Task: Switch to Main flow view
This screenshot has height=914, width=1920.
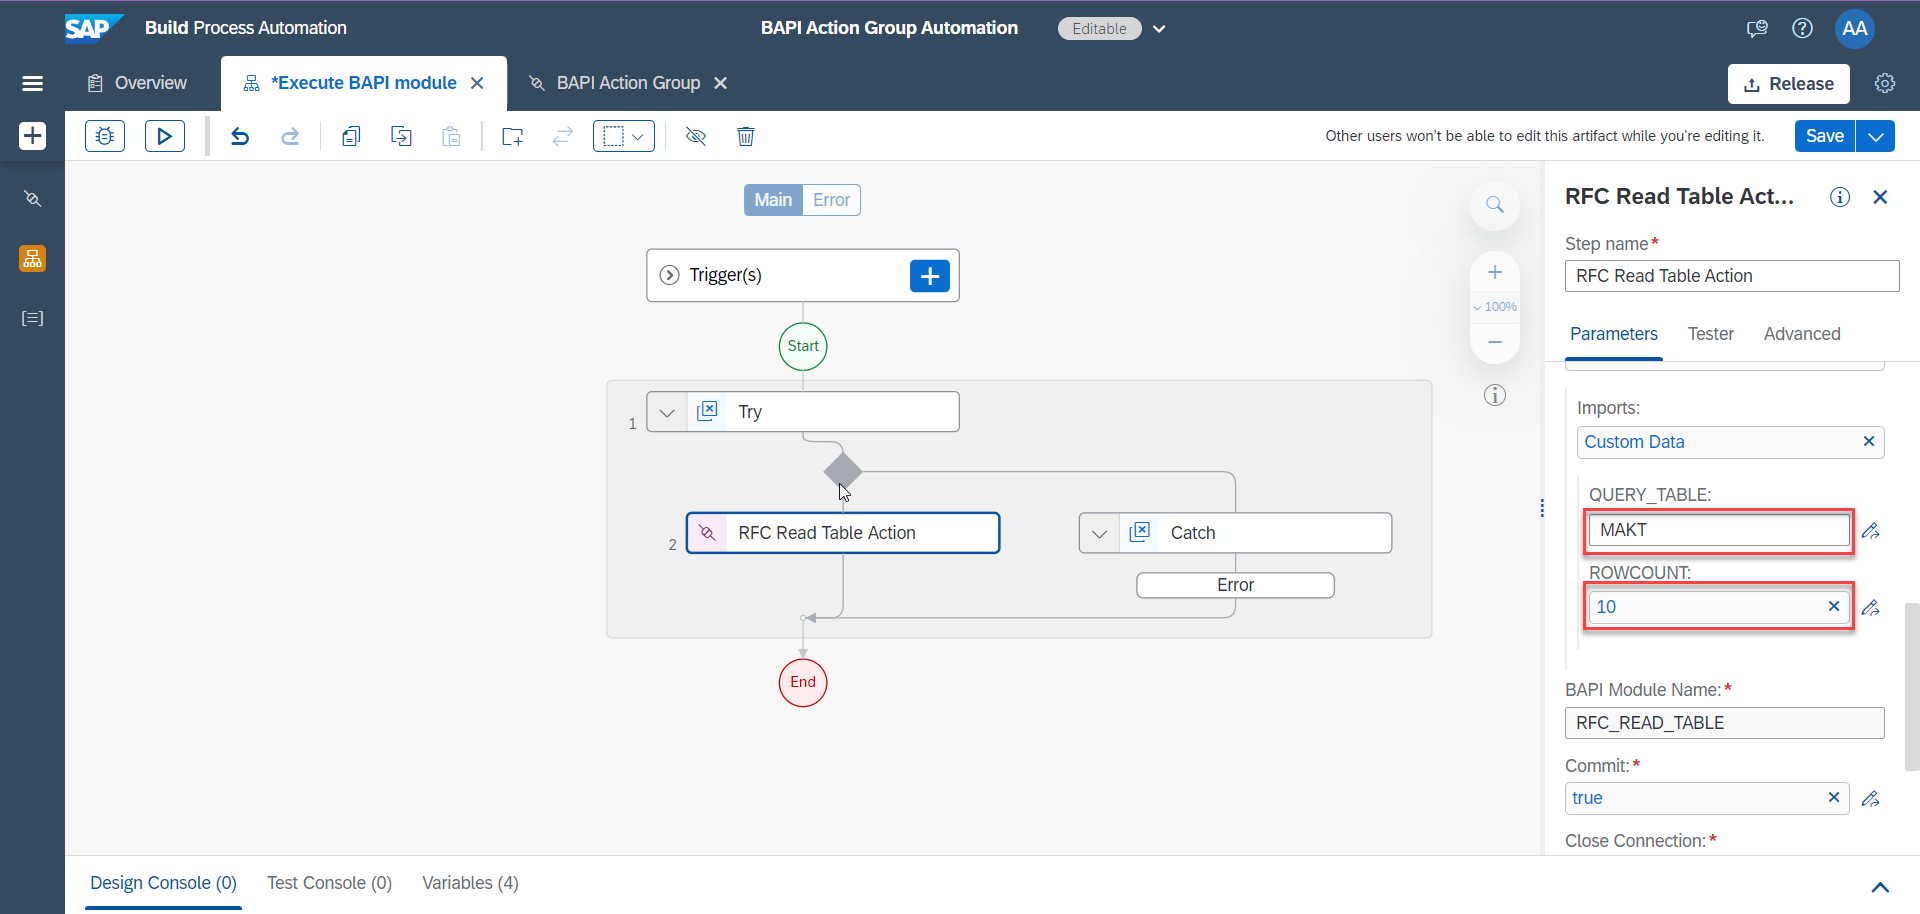Action: click(x=773, y=200)
